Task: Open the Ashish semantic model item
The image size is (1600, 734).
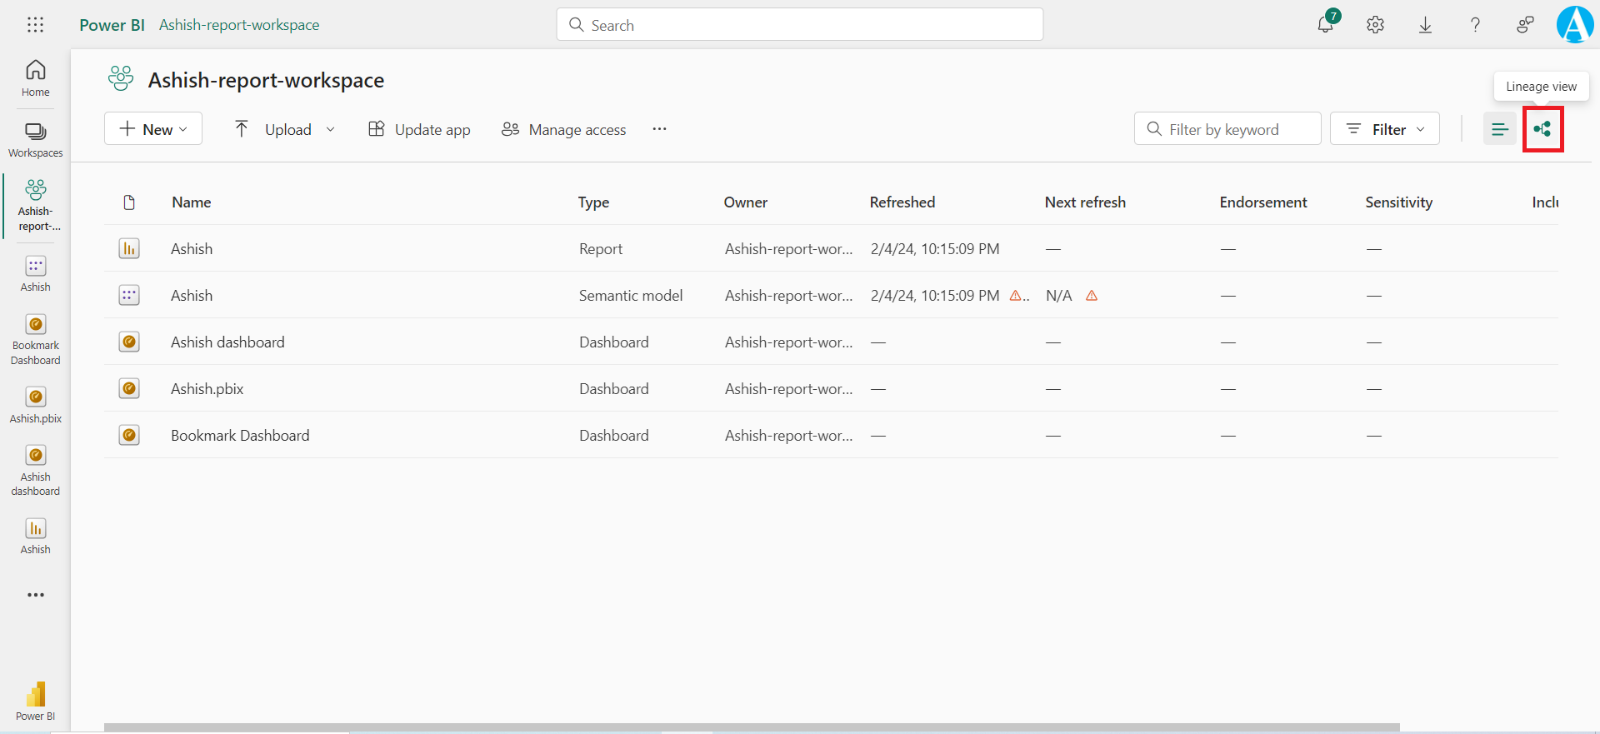Action: point(192,296)
